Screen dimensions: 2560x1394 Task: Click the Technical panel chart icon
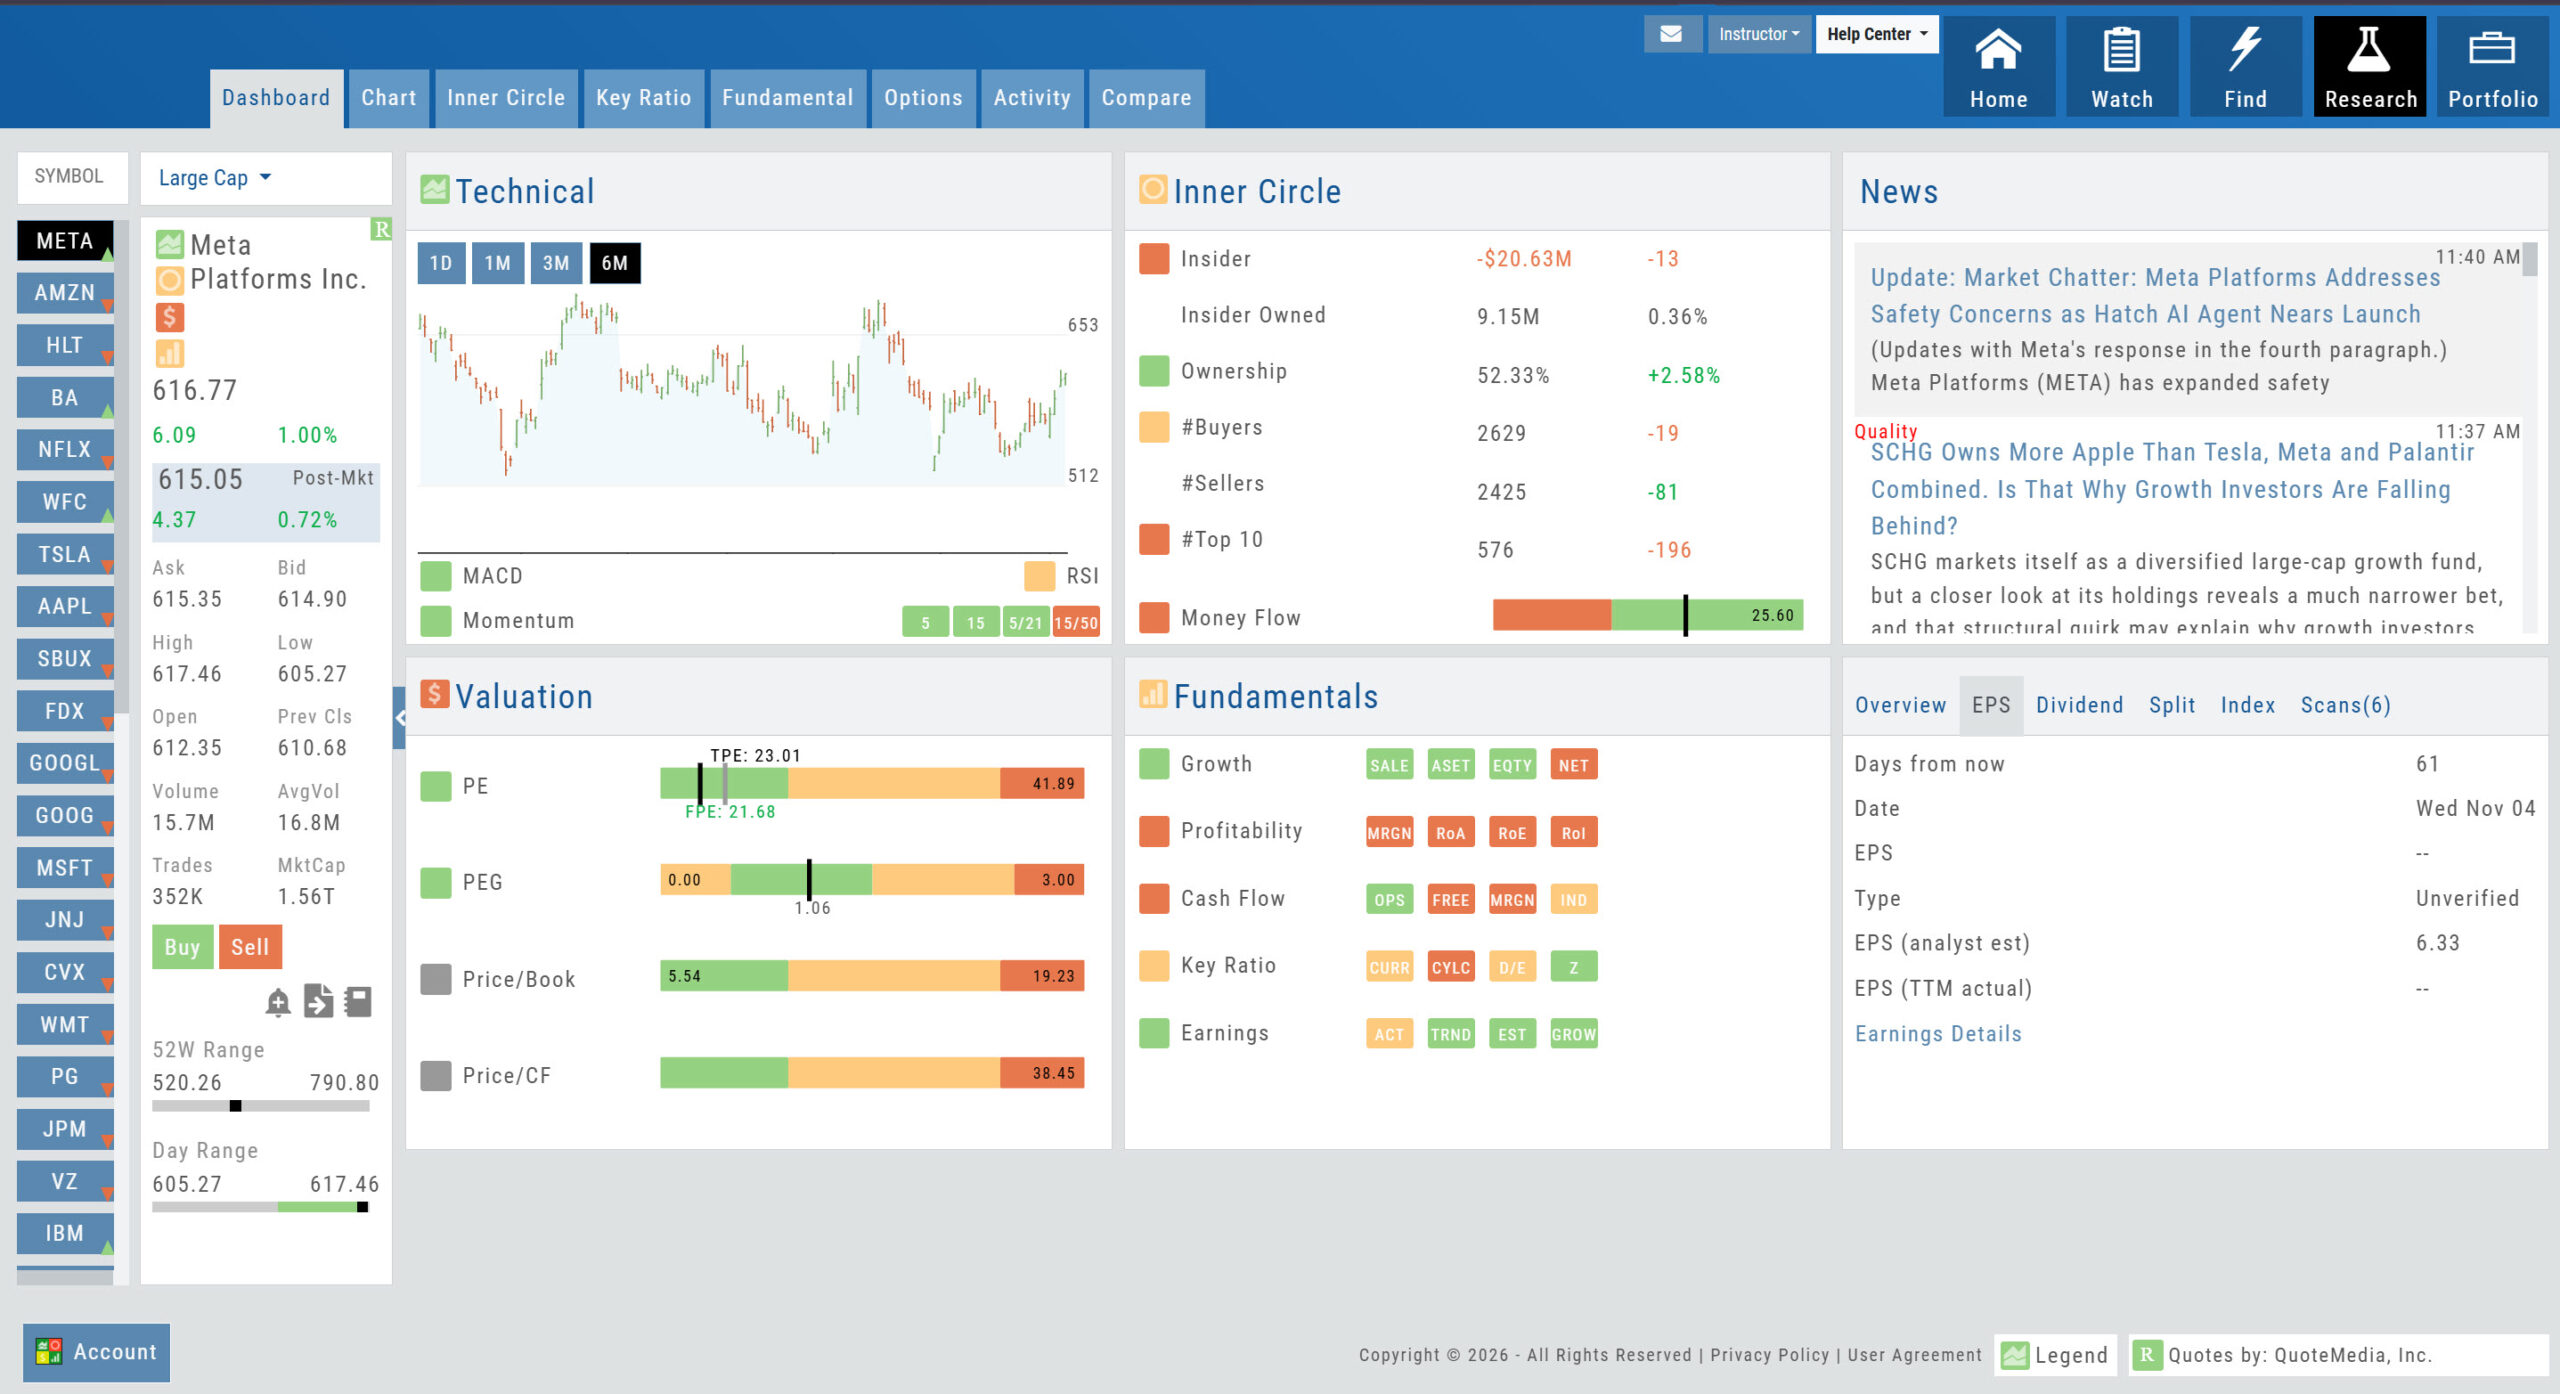(434, 189)
